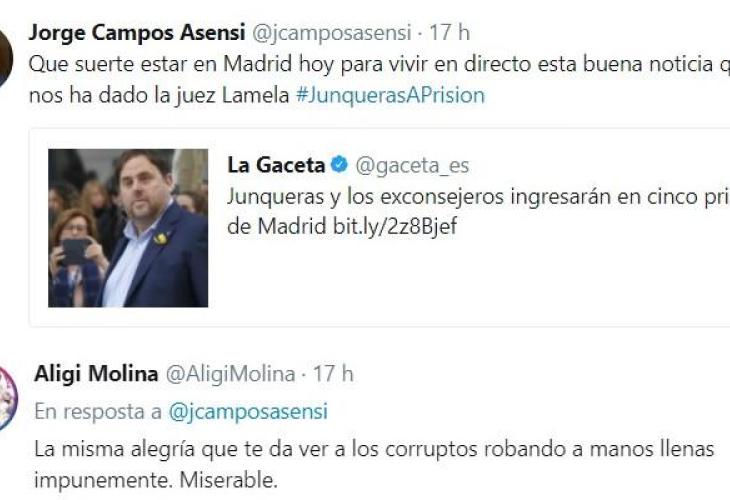Image resolution: width=730 pixels, height=500 pixels.
Task: Follow the bit.ly/2z8Bjef link
Action: (x=395, y=227)
